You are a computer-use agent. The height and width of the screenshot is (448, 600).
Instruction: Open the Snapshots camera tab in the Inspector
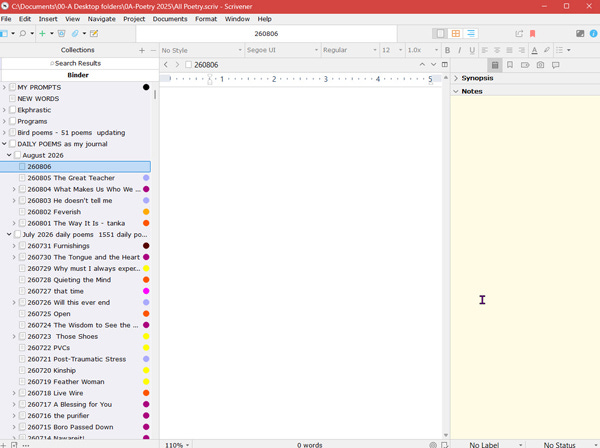pos(540,65)
